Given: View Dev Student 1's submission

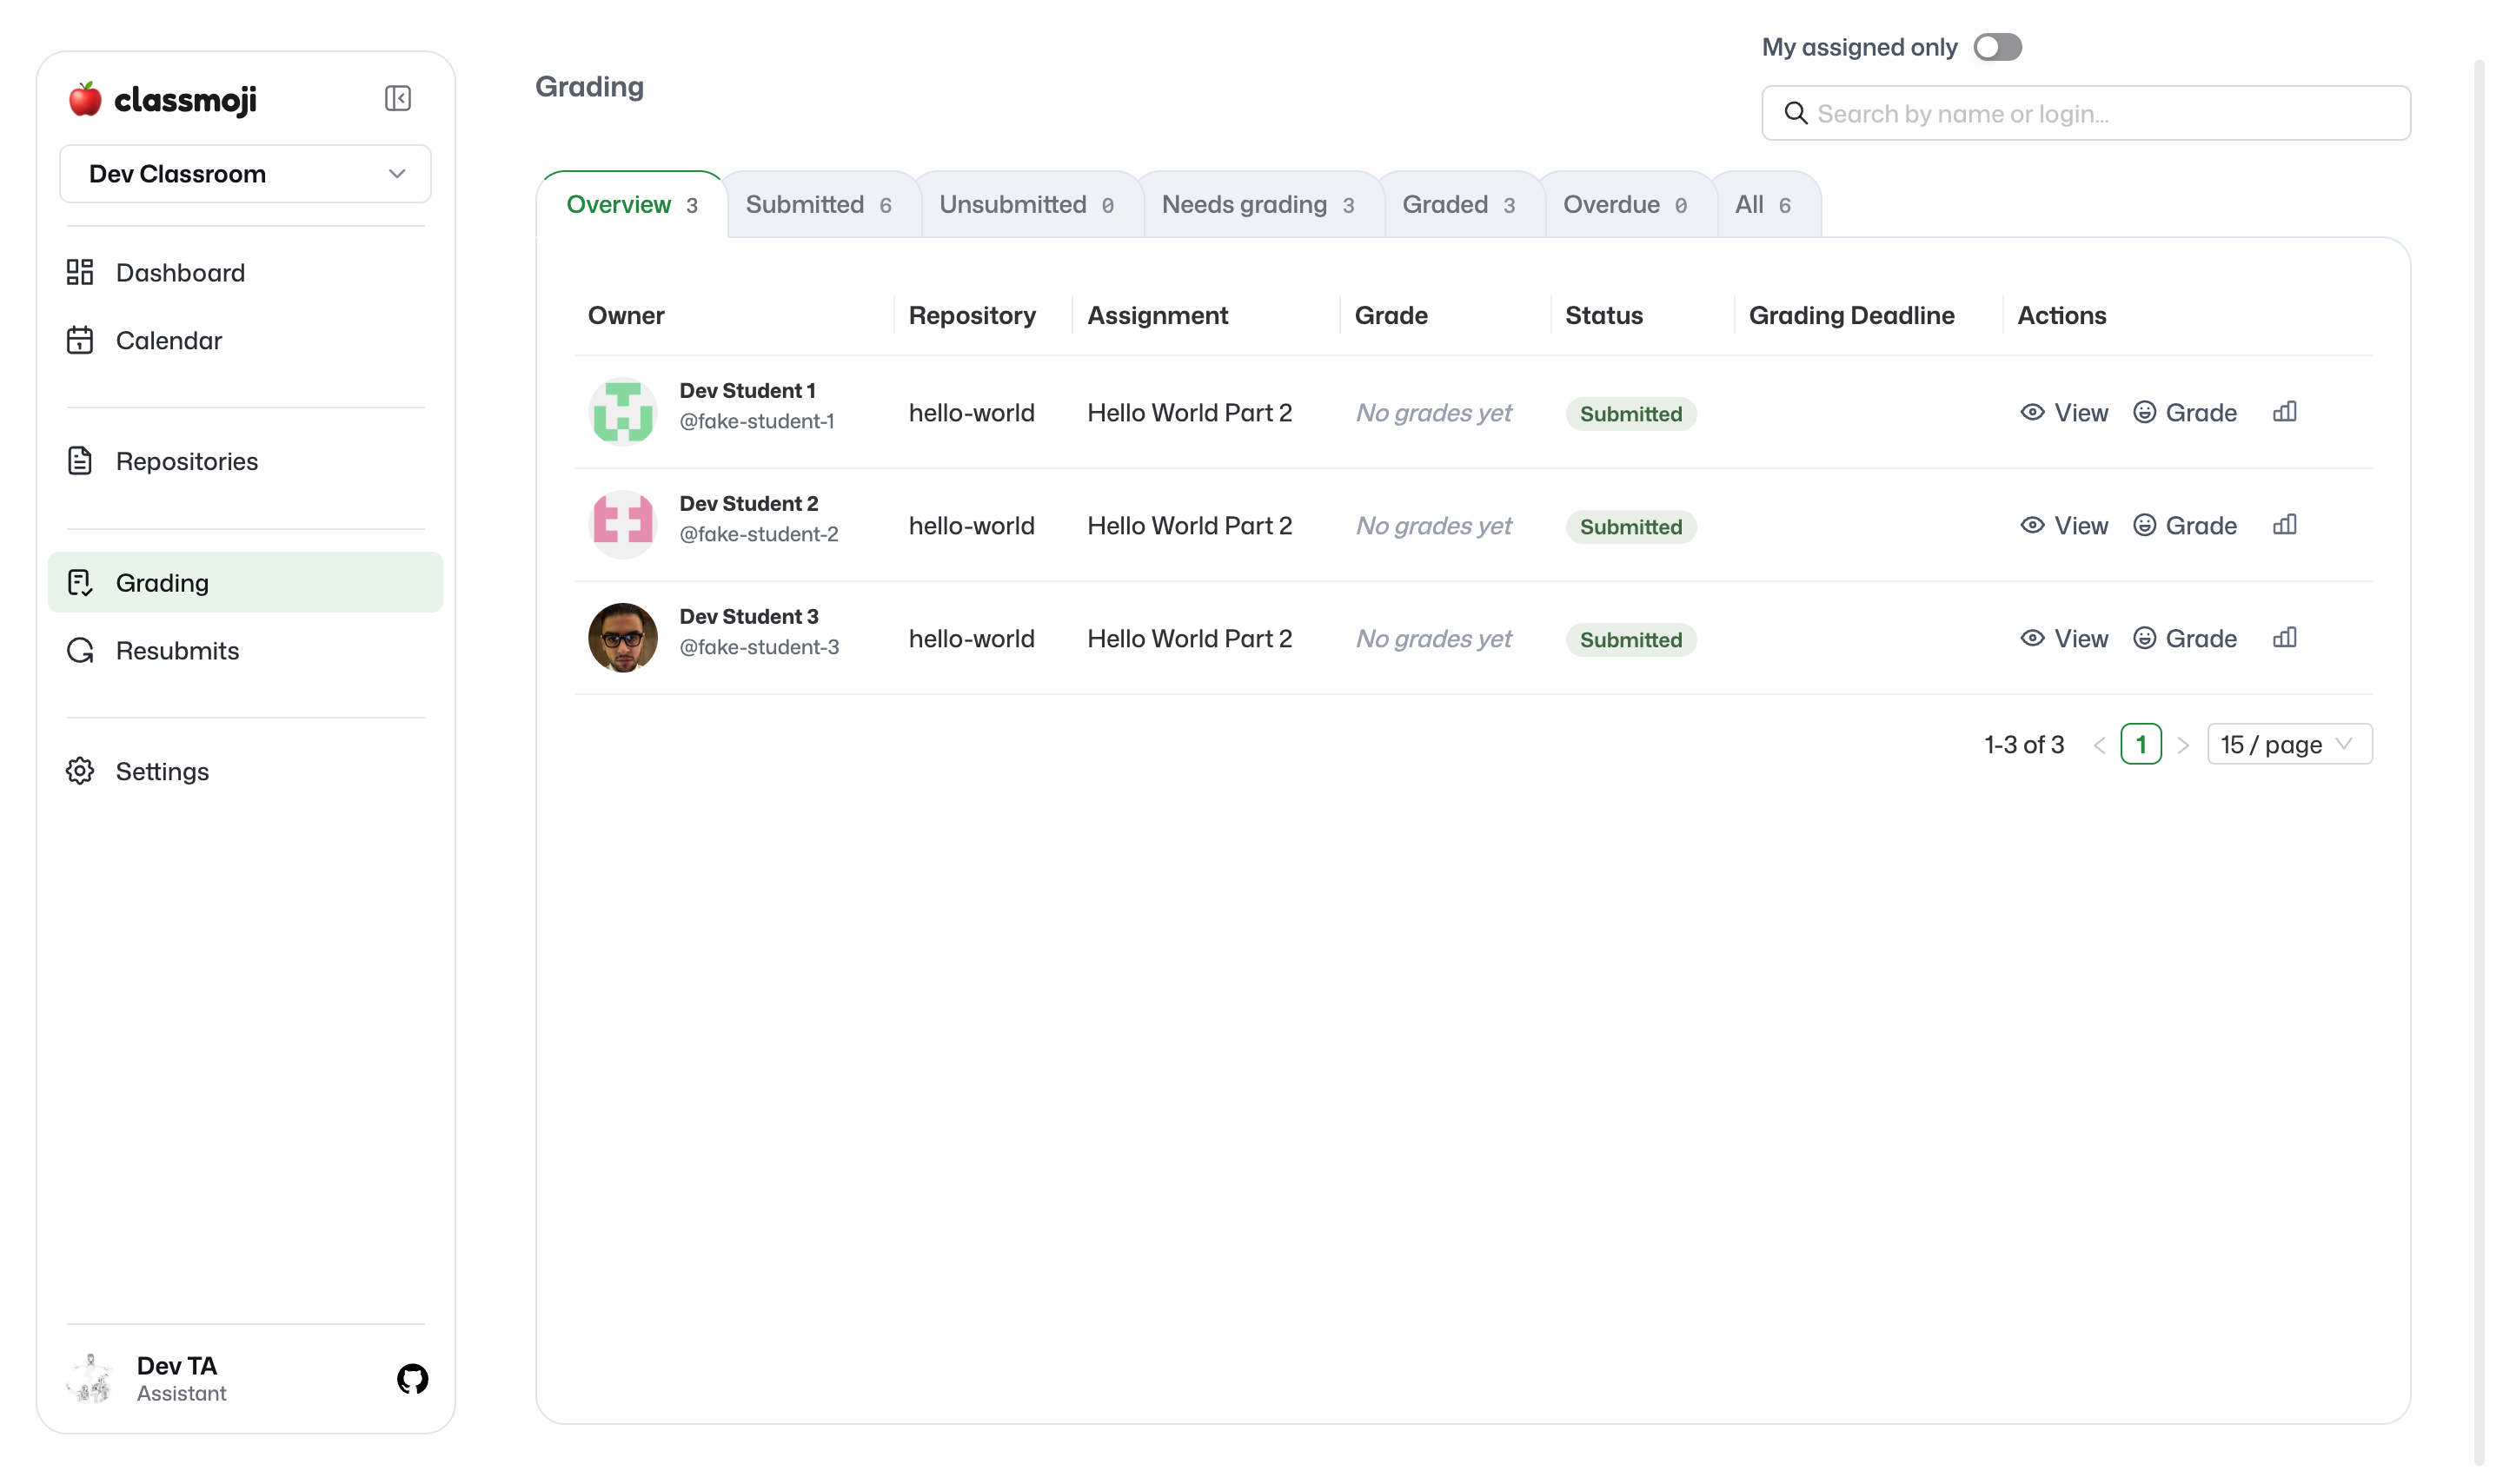Looking at the screenshot, I should pos(2064,412).
